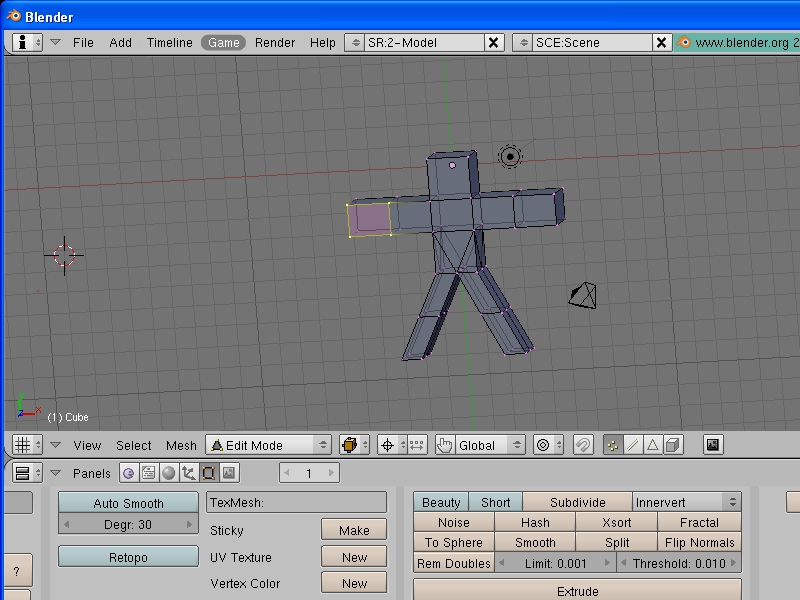Open the Mesh menu
This screenshot has width=800, height=600.
181,445
